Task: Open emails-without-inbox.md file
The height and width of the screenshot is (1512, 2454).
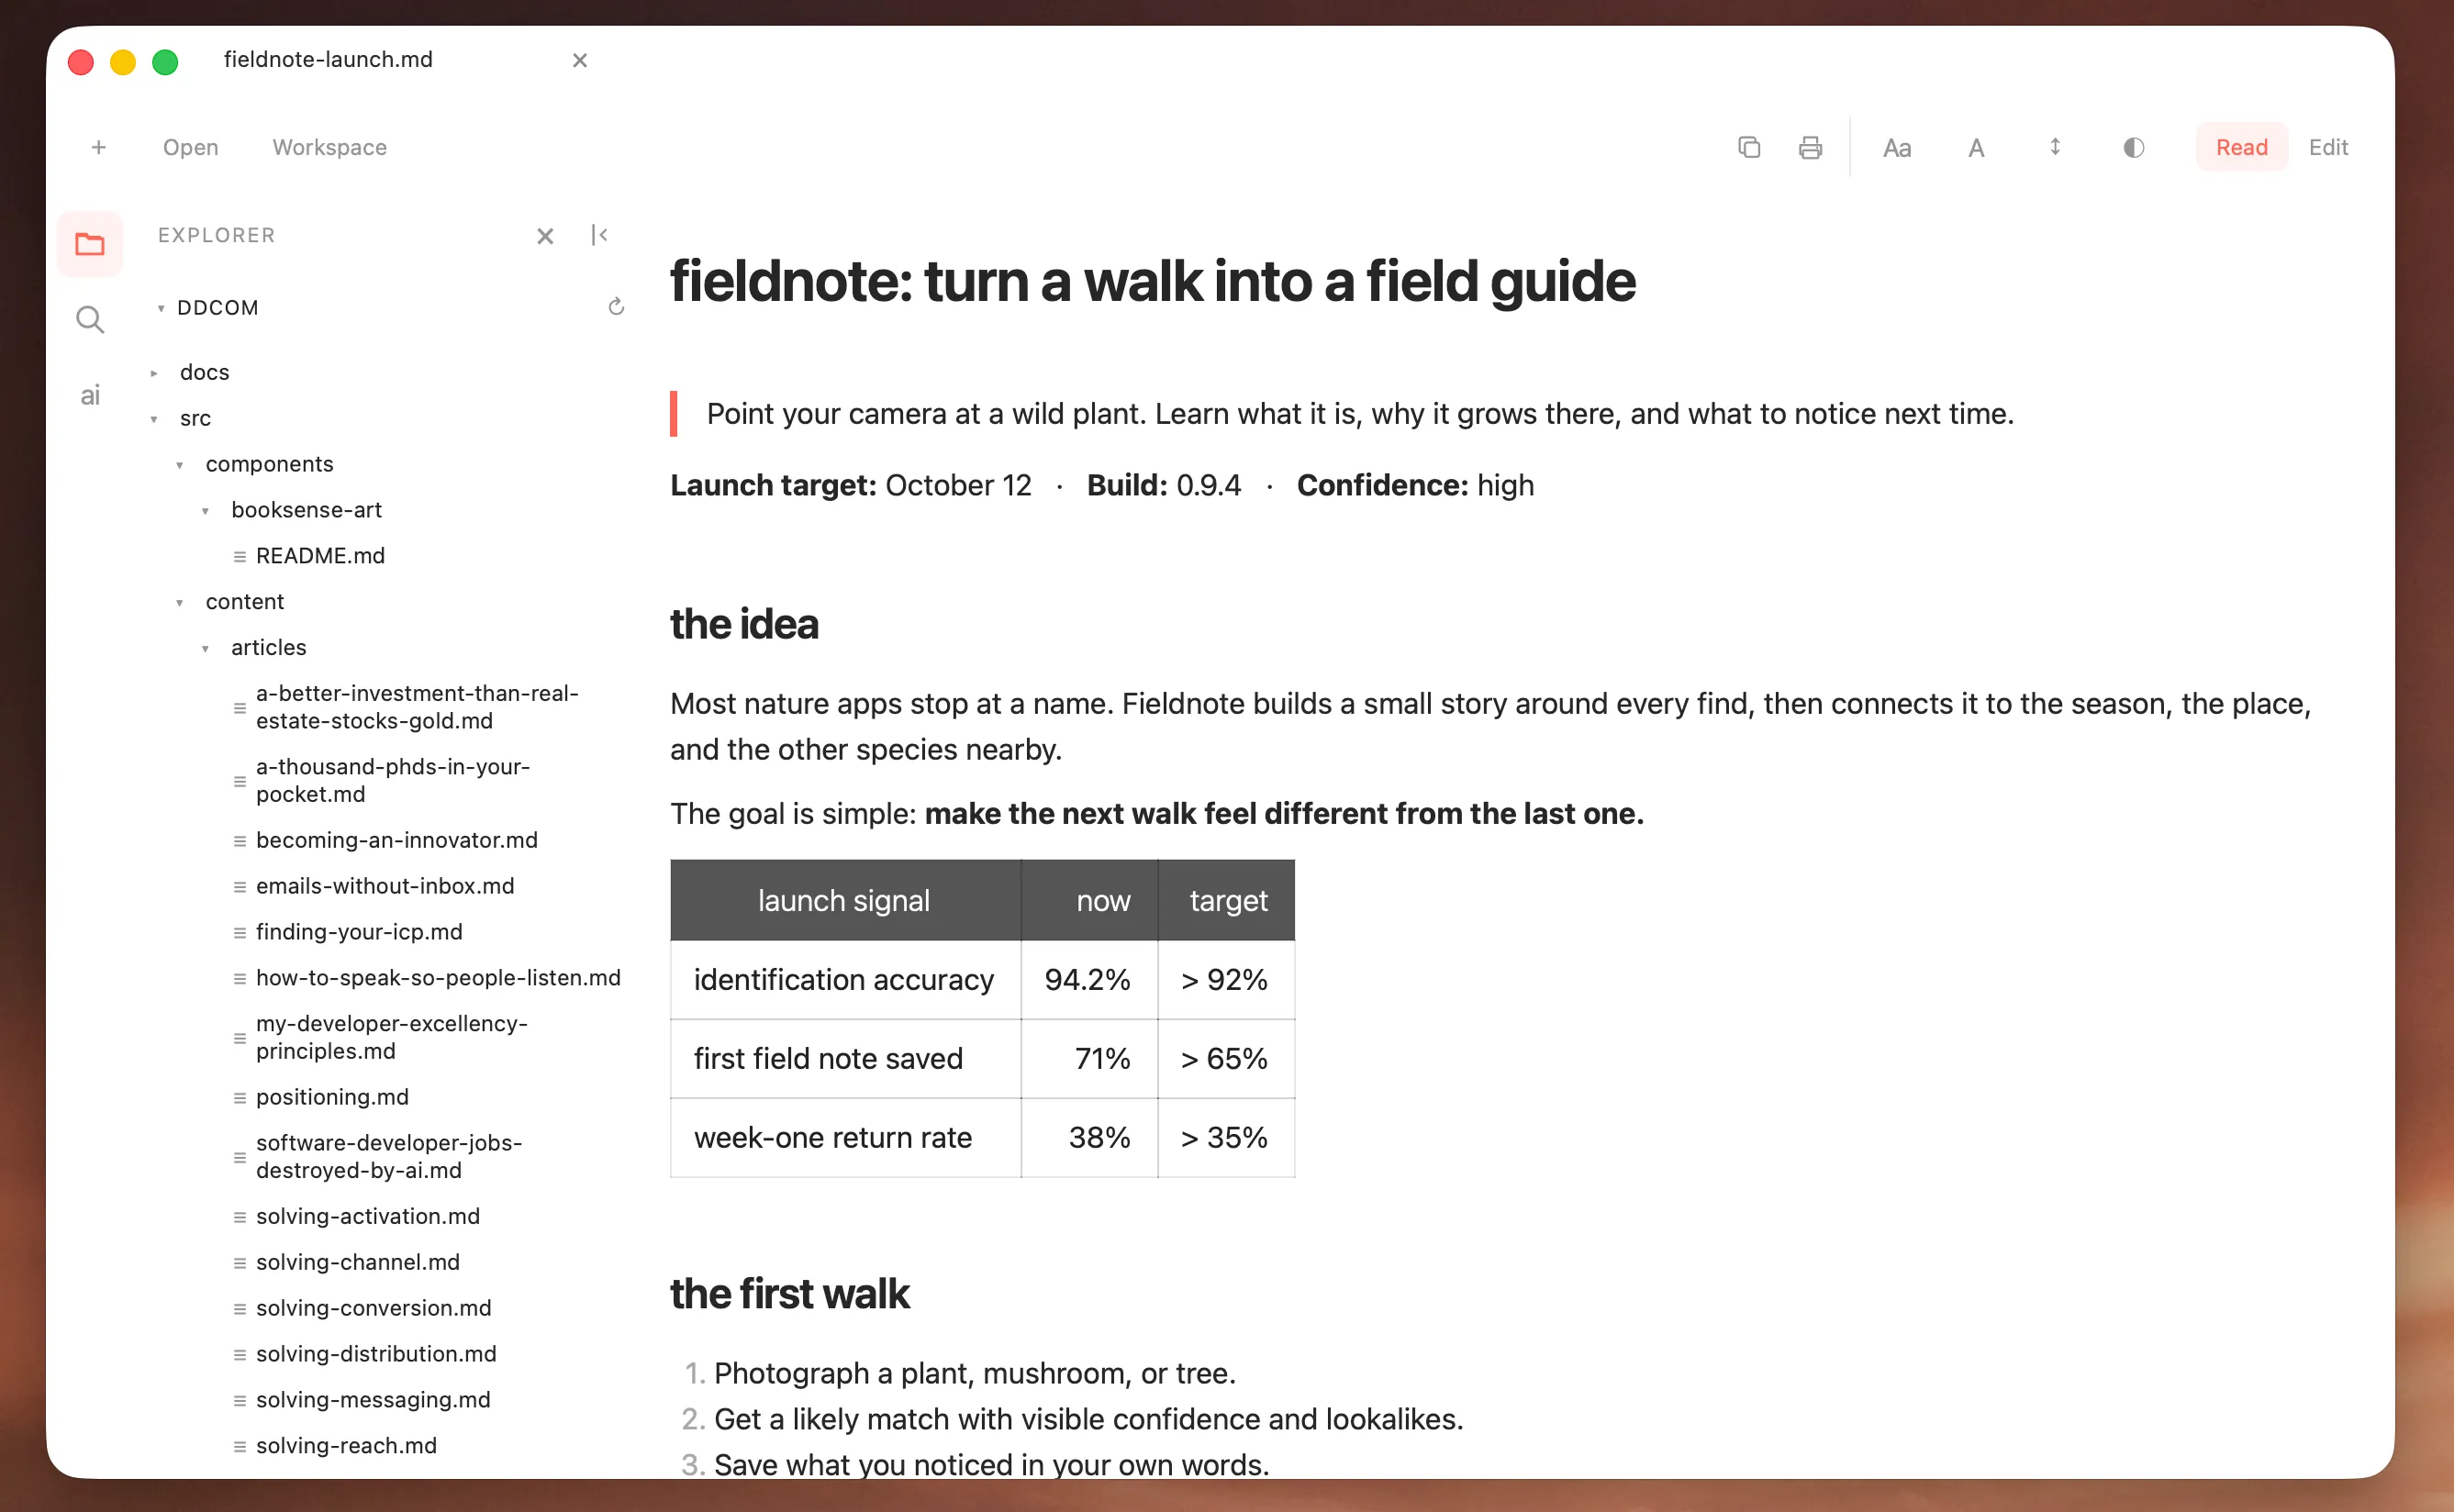Action: coord(385,886)
